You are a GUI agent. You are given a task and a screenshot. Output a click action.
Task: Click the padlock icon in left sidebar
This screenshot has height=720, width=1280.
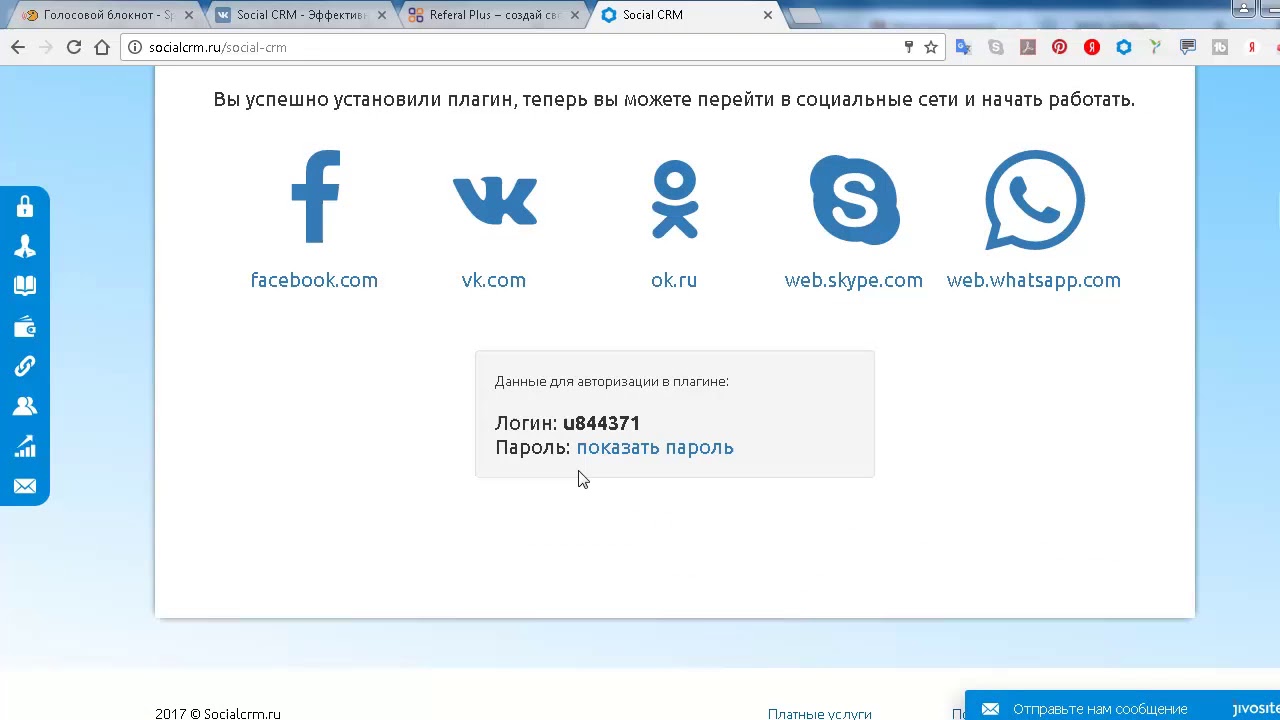tap(25, 207)
